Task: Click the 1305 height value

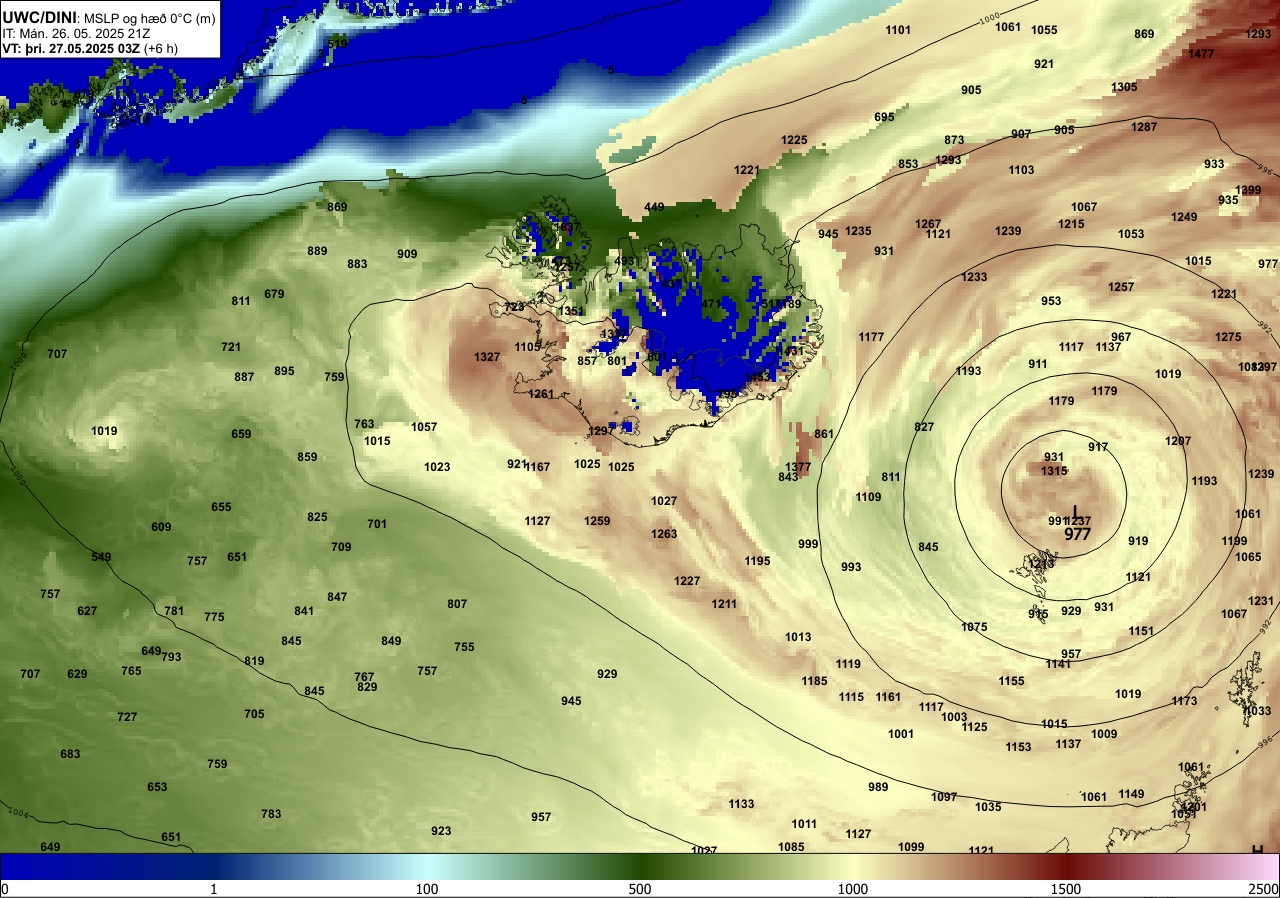Action: coord(1124,87)
